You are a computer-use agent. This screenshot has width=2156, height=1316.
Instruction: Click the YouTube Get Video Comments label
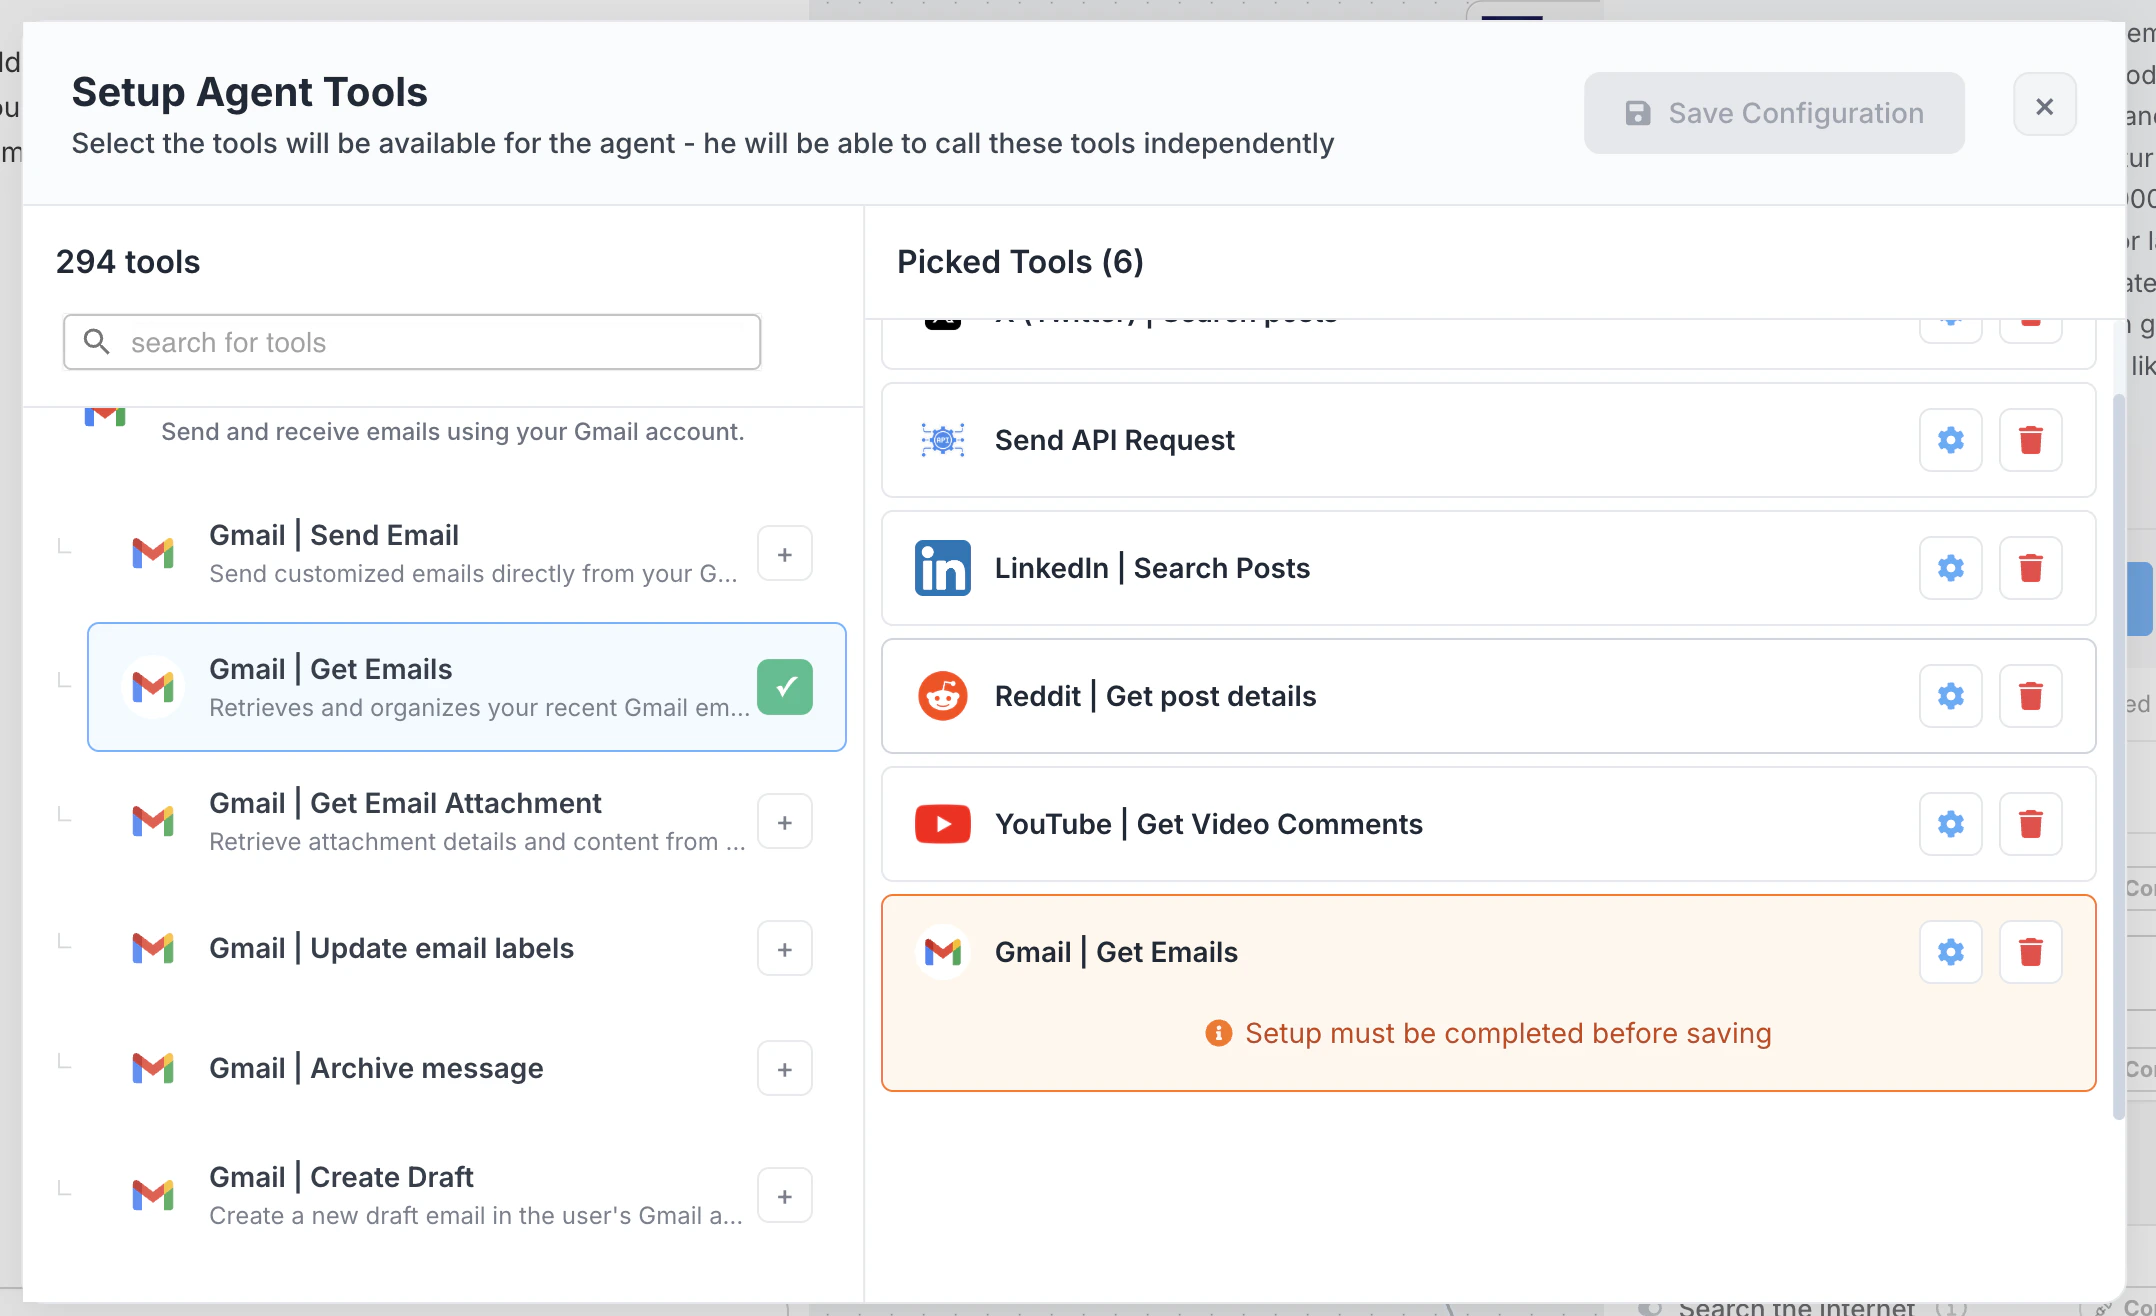tap(1208, 824)
